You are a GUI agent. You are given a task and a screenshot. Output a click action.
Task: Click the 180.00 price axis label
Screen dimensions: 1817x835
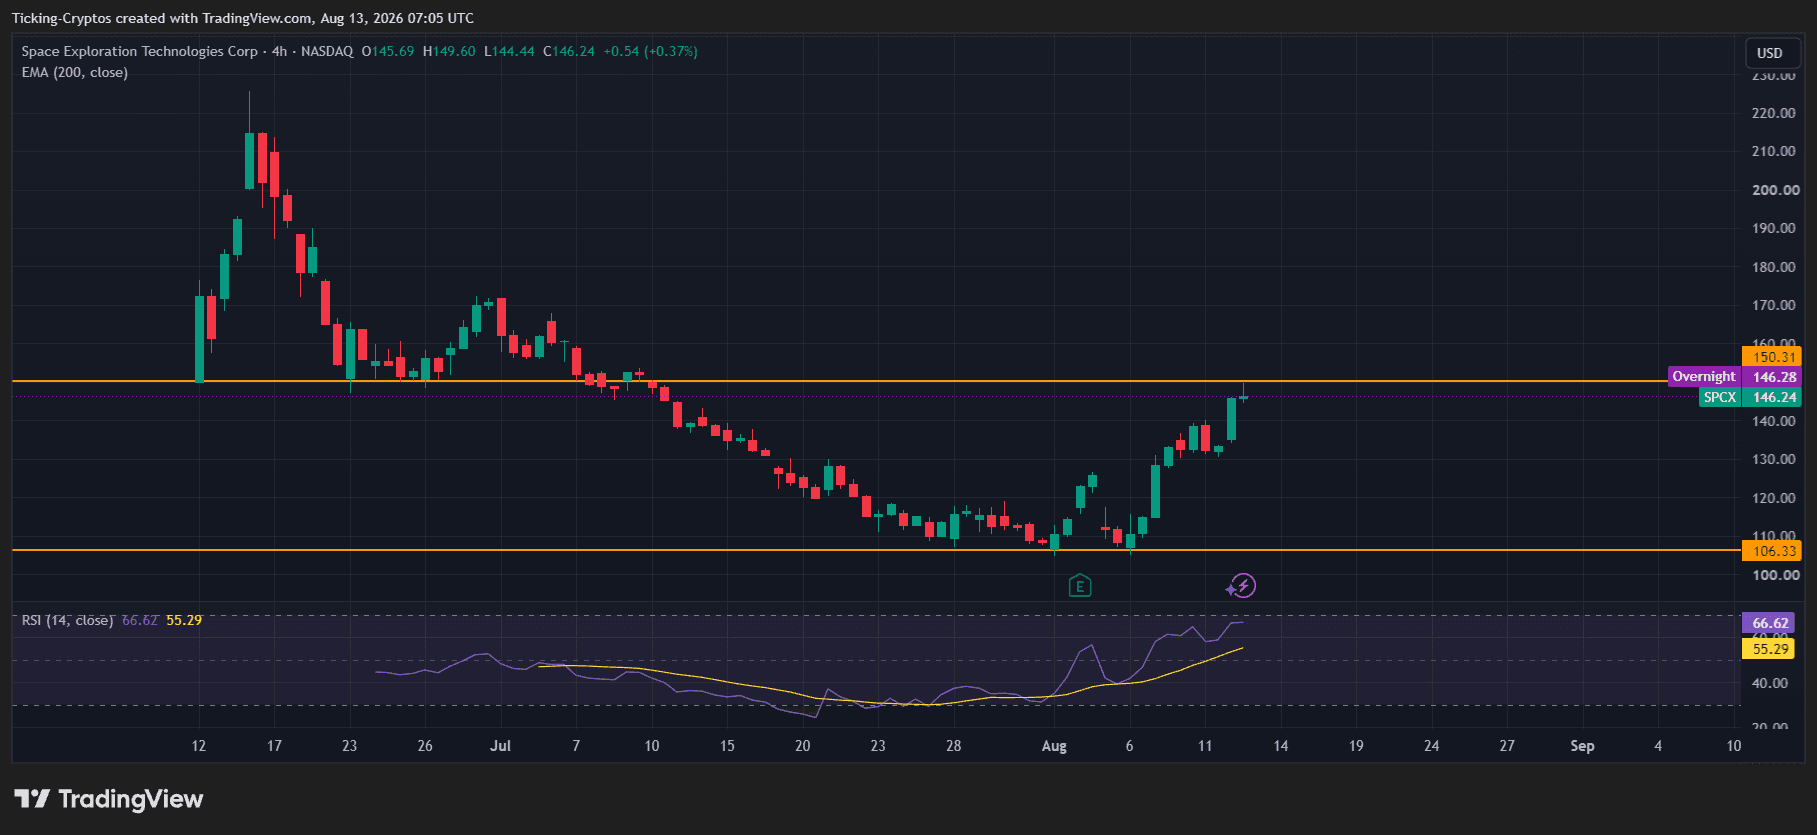coord(1774,267)
